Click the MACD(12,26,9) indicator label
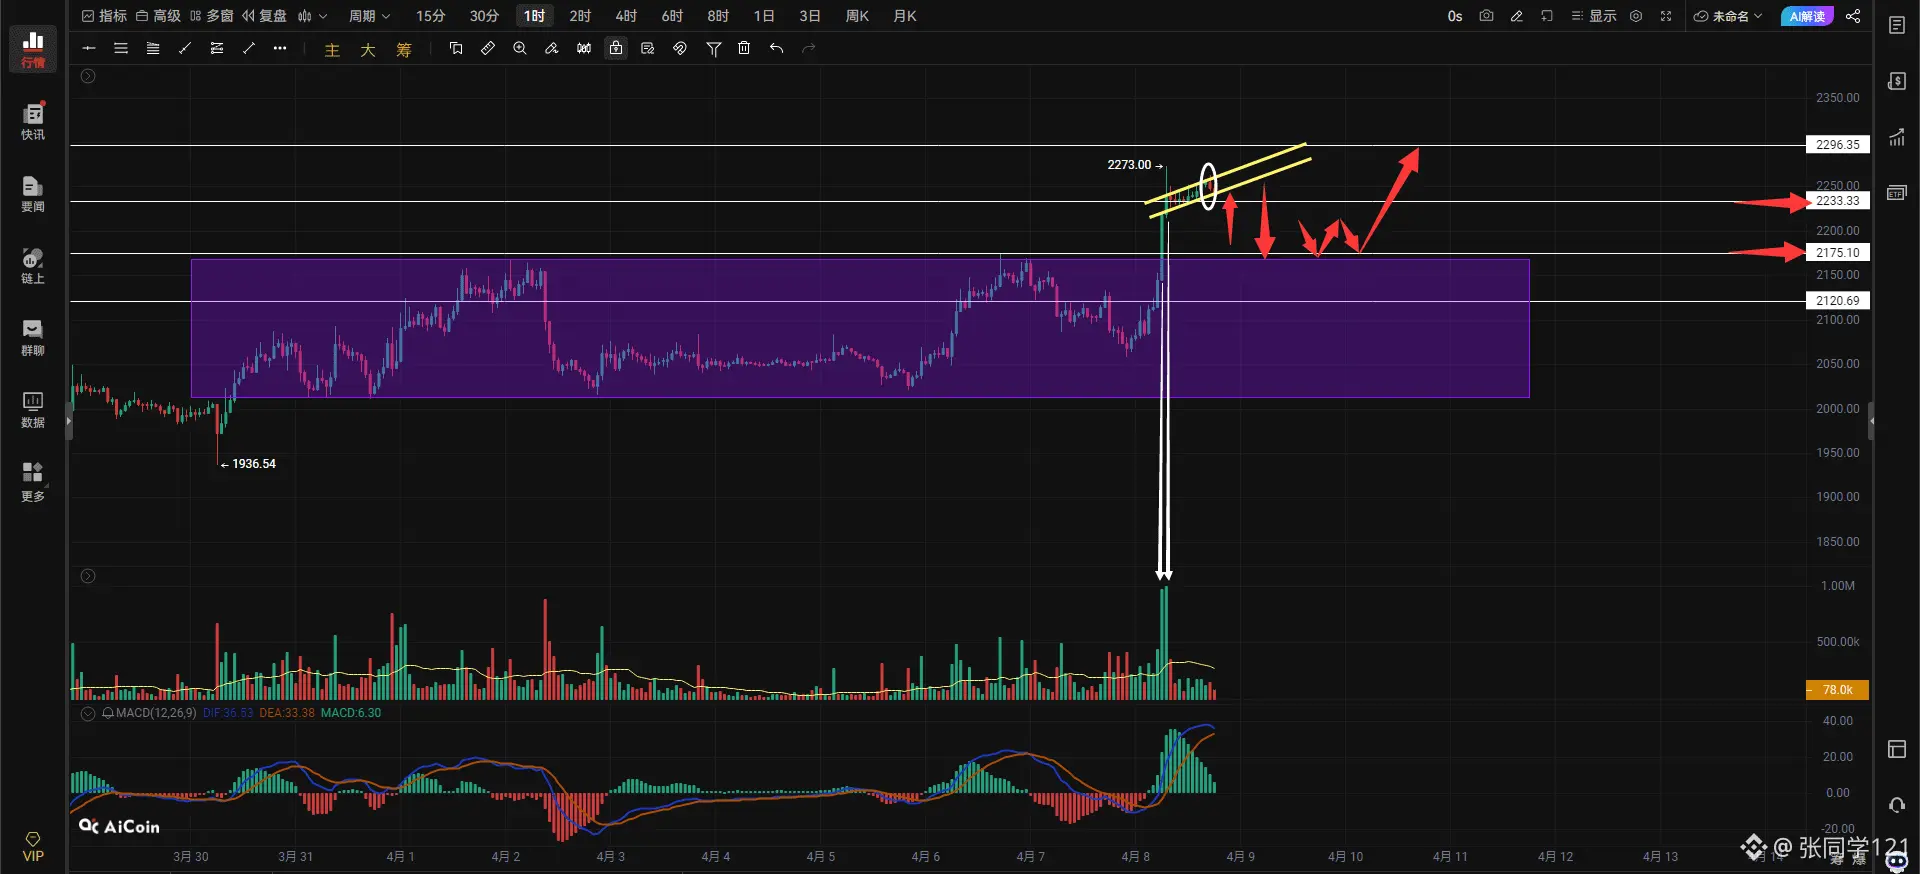1920x874 pixels. coord(156,713)
